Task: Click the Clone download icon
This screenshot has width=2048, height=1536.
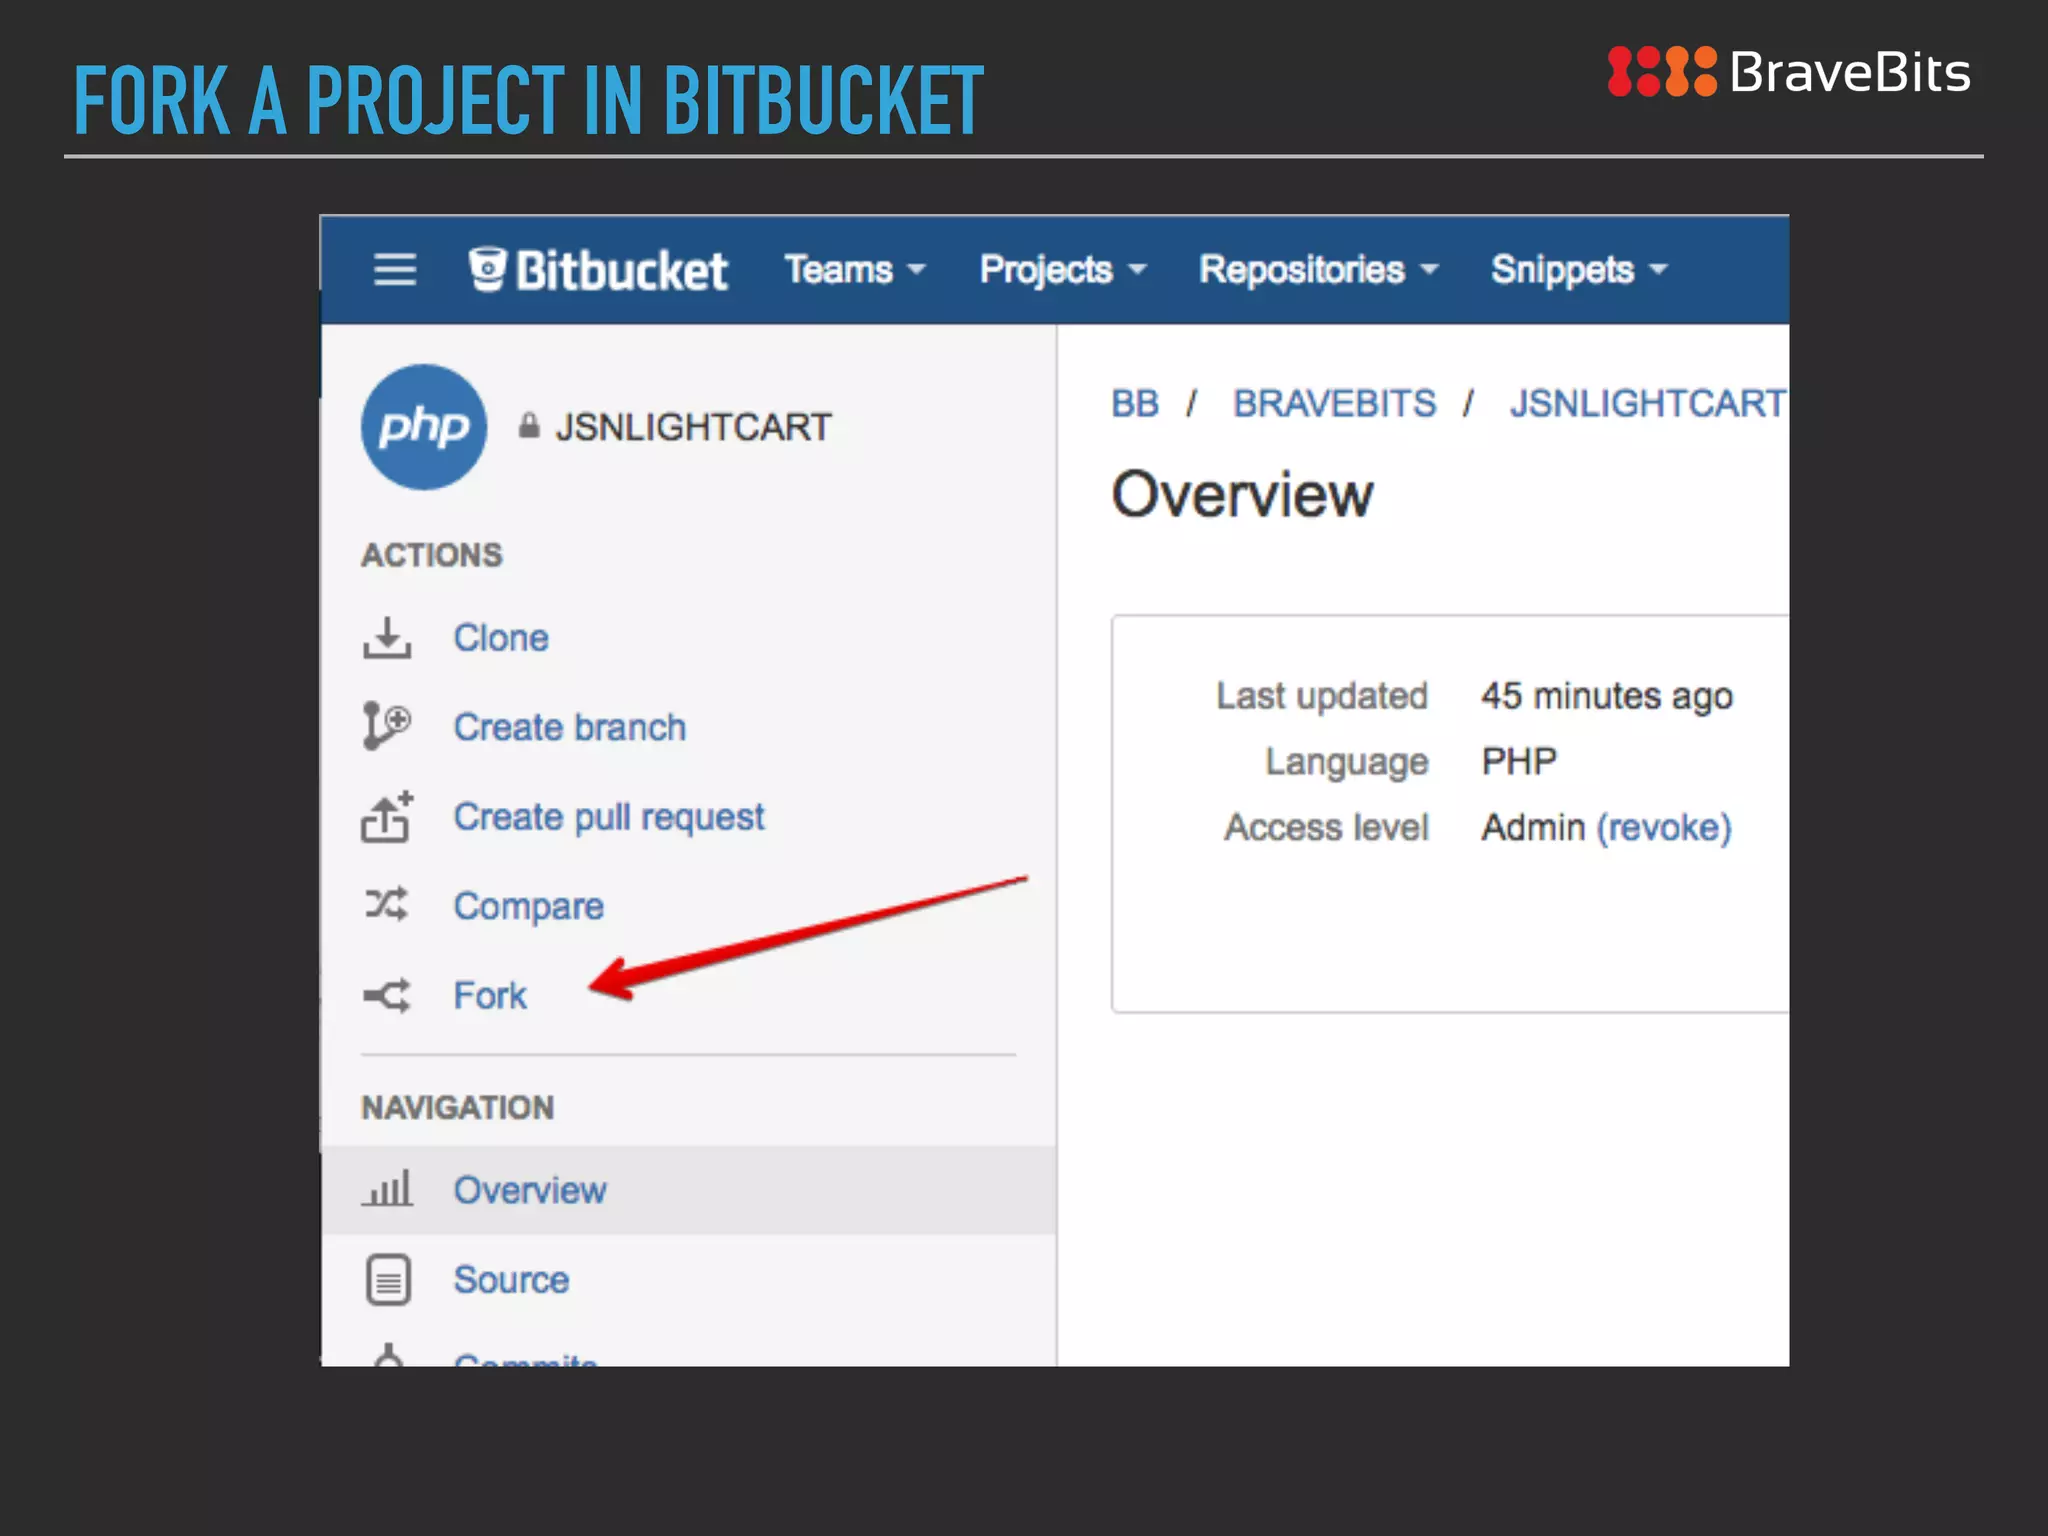Action: coord(386,638)
